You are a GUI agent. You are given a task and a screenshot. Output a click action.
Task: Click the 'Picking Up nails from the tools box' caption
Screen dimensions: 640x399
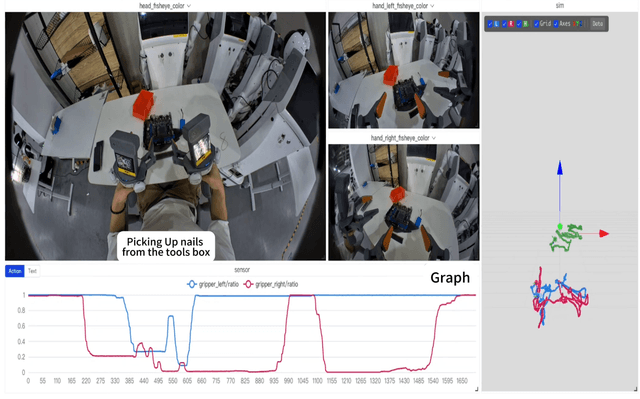[x=166, y=247]
